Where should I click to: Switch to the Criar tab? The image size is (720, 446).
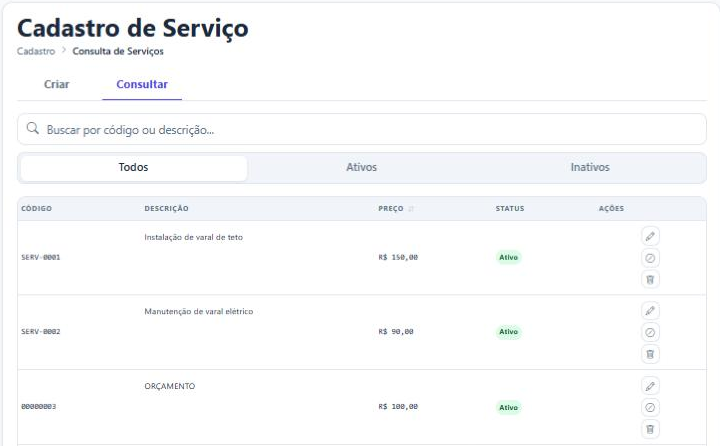[x=56, y=84]
